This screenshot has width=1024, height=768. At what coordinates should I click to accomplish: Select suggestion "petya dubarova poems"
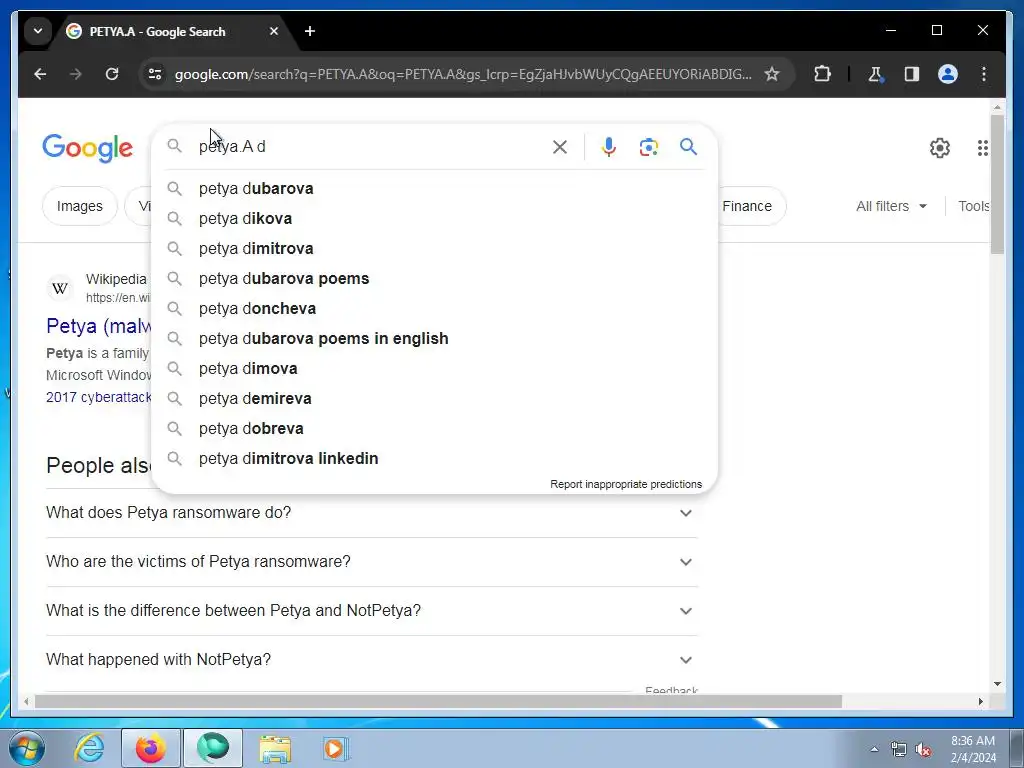434,279
